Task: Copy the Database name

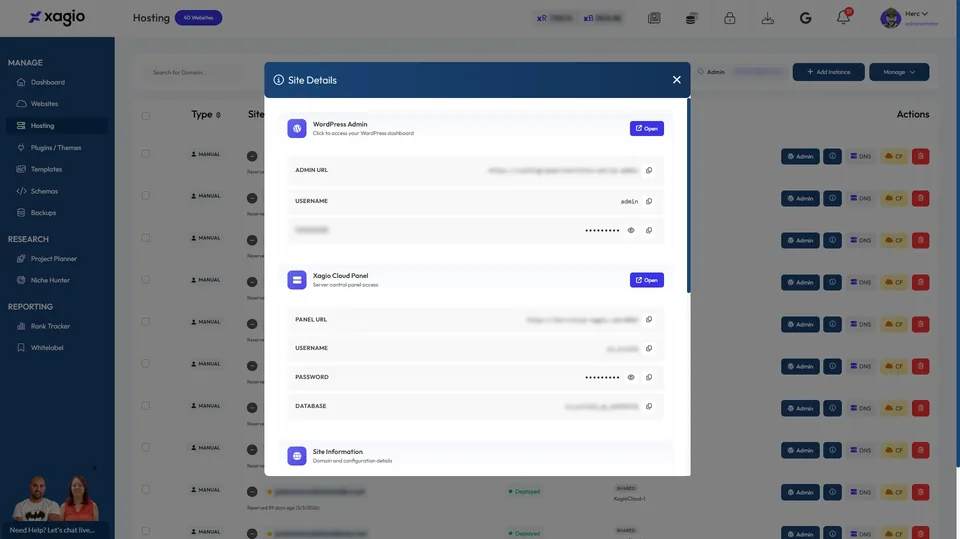Action: click(649, 406)
